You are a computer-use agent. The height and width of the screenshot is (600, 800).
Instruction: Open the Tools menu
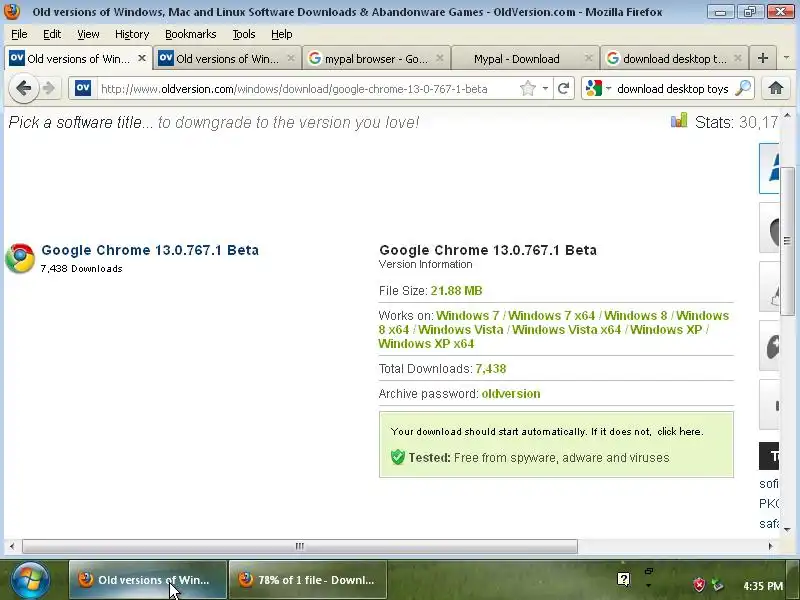pyautogui.click(x=244, y=34)
